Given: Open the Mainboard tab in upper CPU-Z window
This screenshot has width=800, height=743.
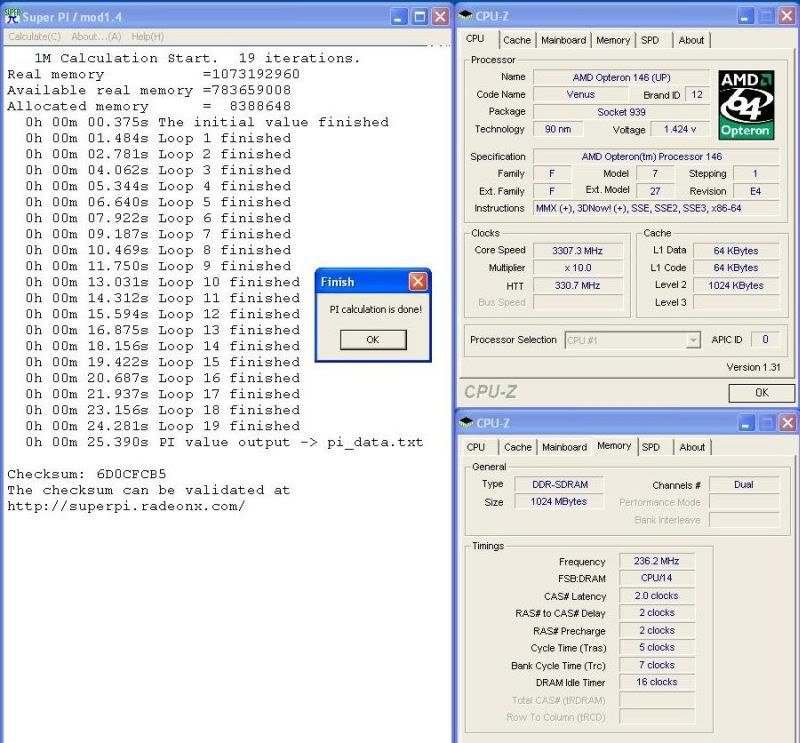Looking at the screenshot, I should pos(563,40).
